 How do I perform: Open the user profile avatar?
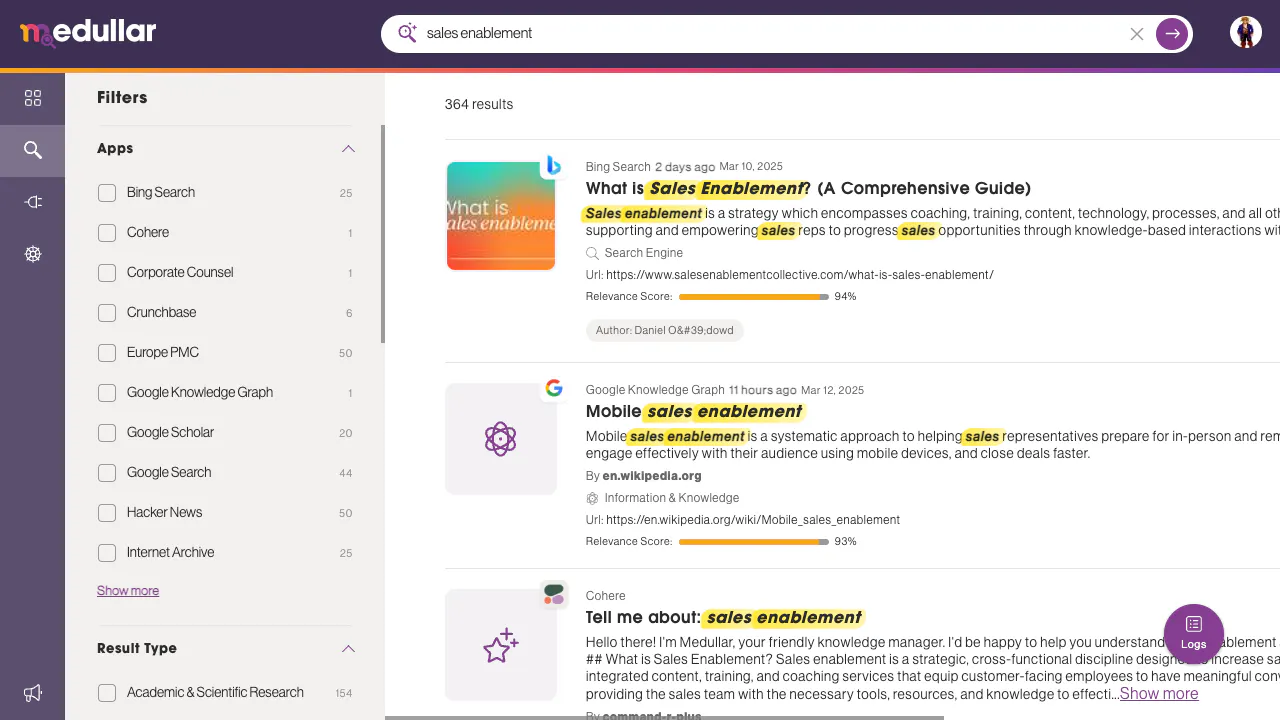pyautogui.click(x=1246, y=33)
